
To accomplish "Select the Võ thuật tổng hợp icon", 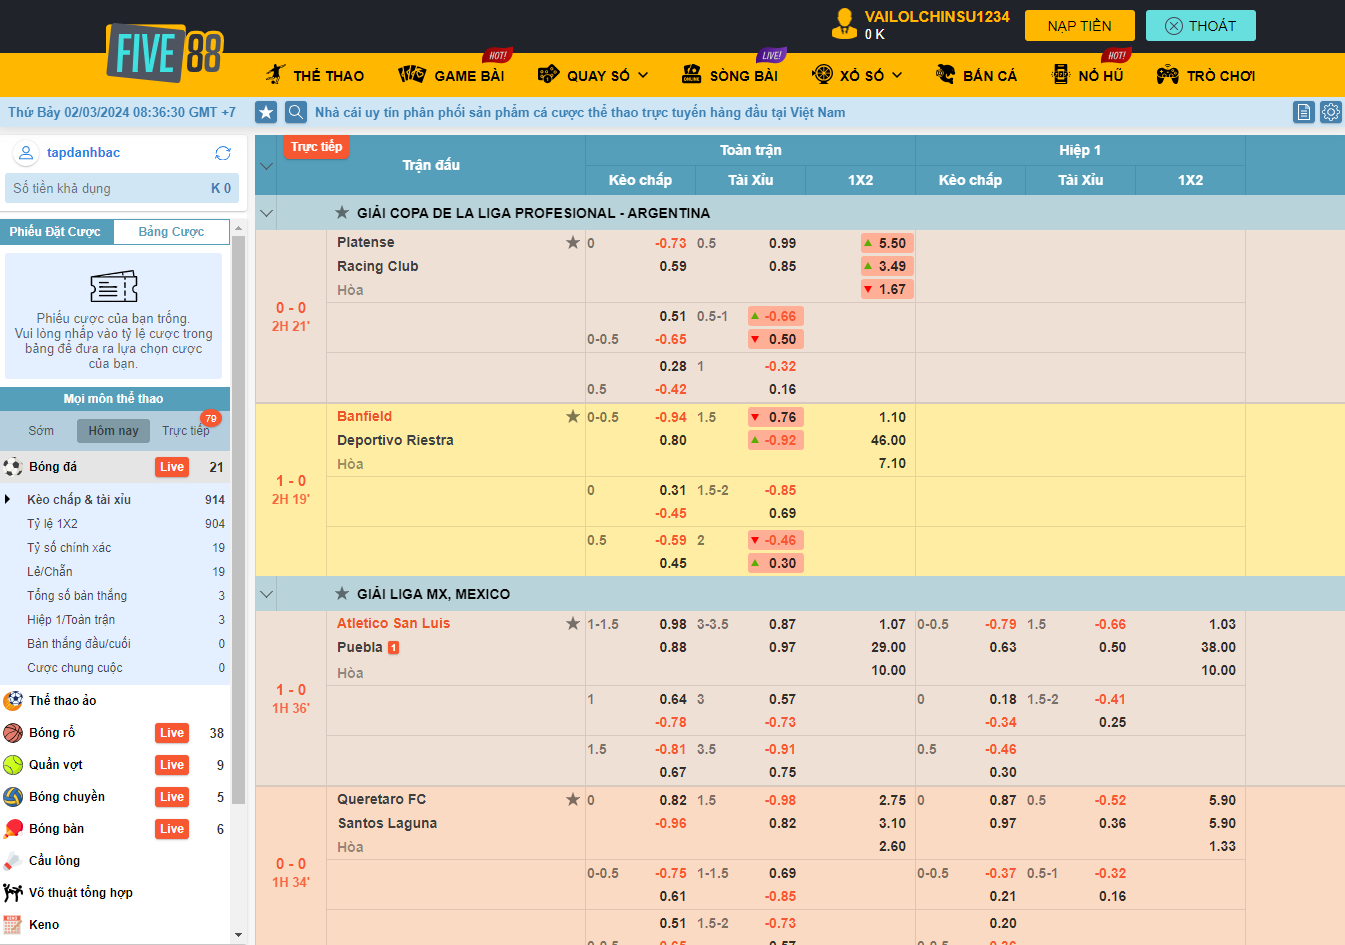I will pos(13,893).
